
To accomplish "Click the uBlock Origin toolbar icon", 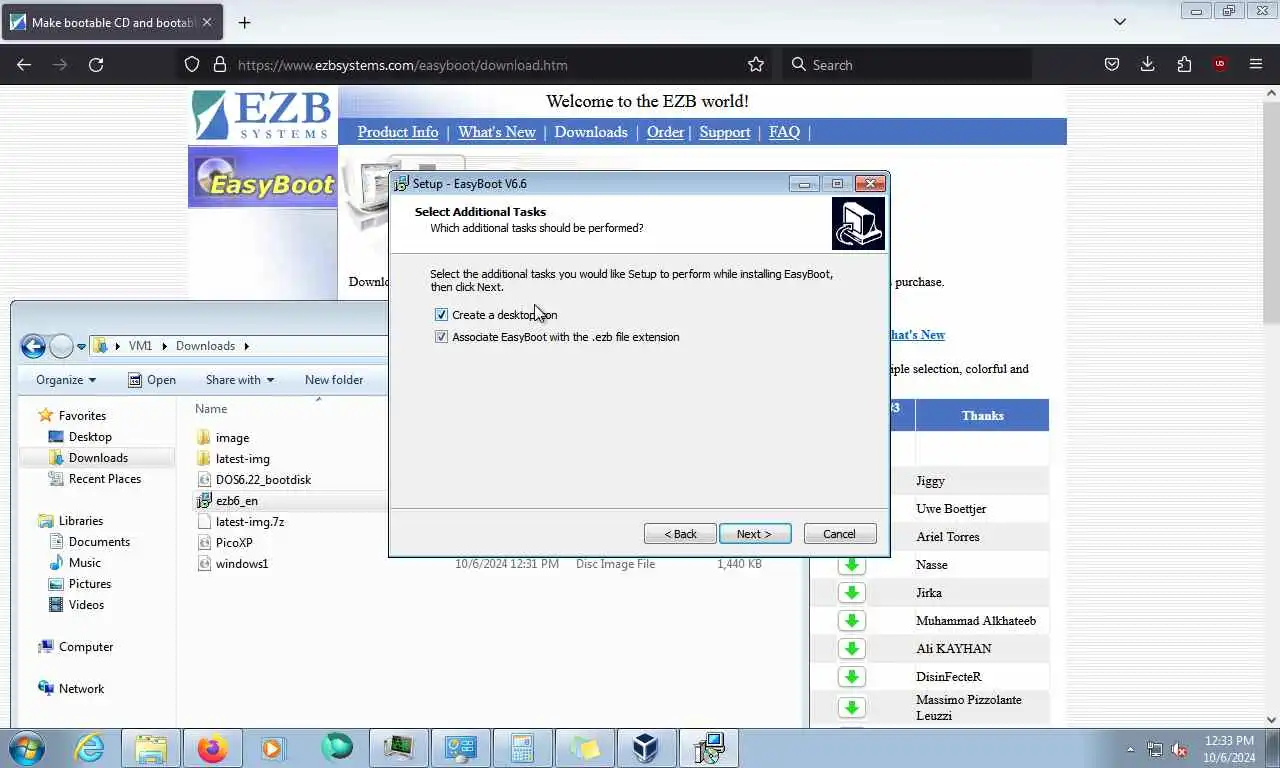I will point(1220,65).
